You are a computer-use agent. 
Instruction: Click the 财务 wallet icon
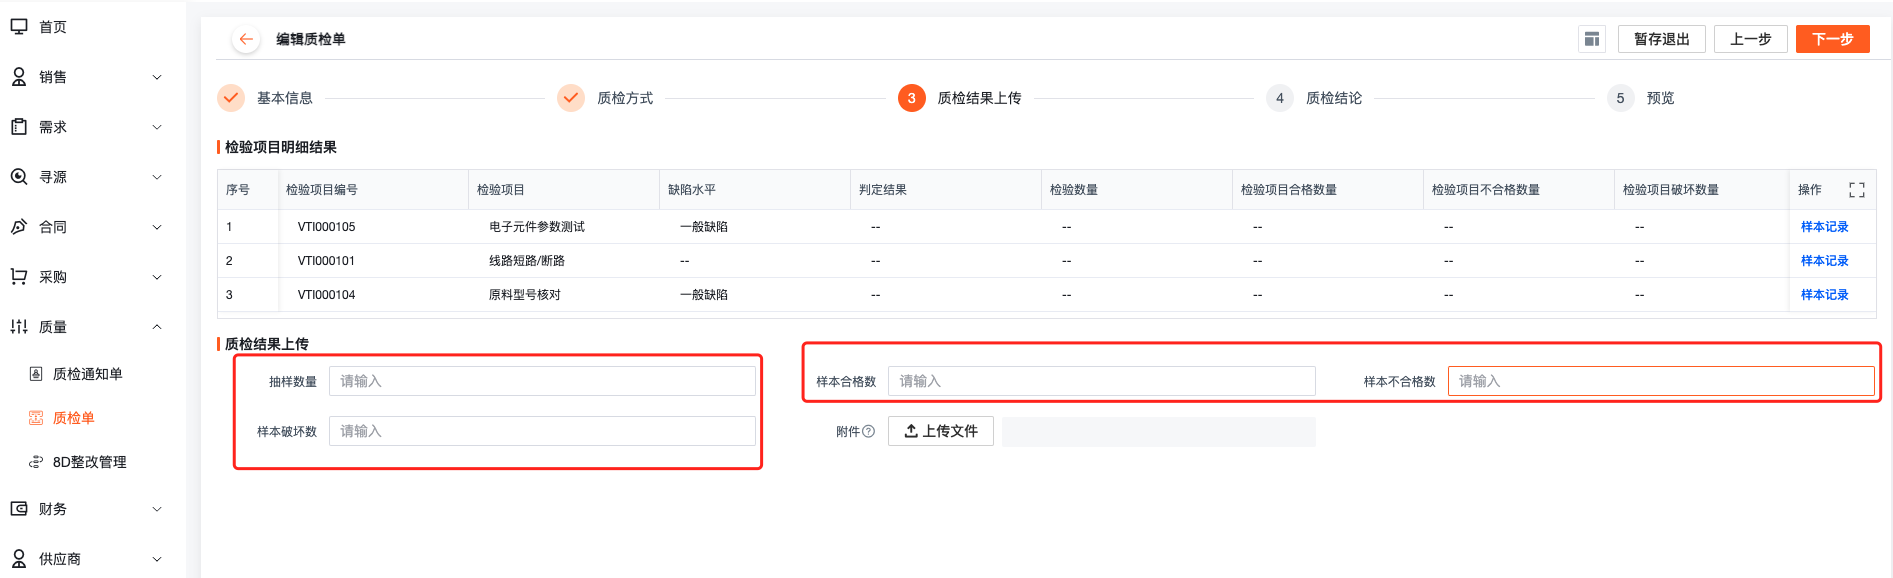coord(19,509)
